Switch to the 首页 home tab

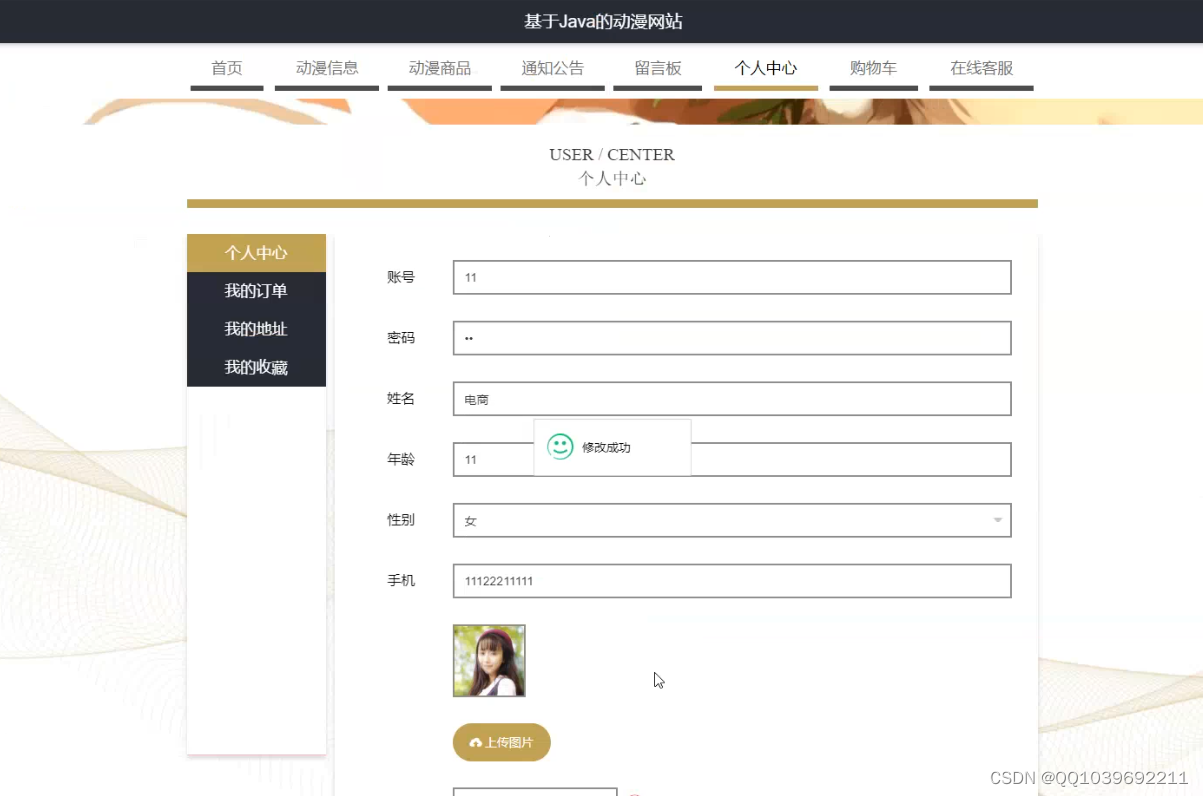pyautogui.click(x=225, y=68)
